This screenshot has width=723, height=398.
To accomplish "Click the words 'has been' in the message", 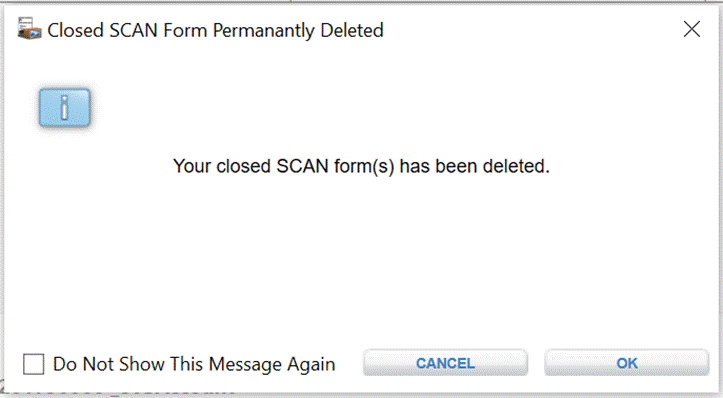I will tap(438, 166).
